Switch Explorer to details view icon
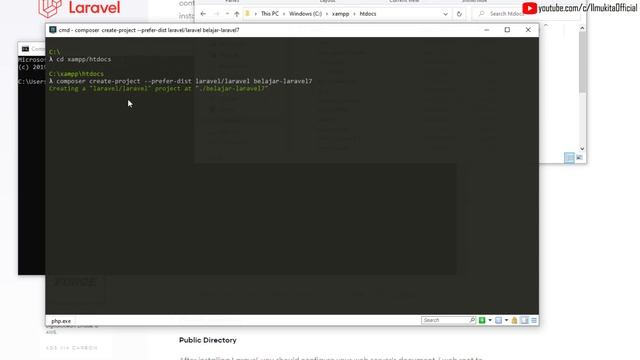This screenshot has width=640, height=360. coord(569,158)
